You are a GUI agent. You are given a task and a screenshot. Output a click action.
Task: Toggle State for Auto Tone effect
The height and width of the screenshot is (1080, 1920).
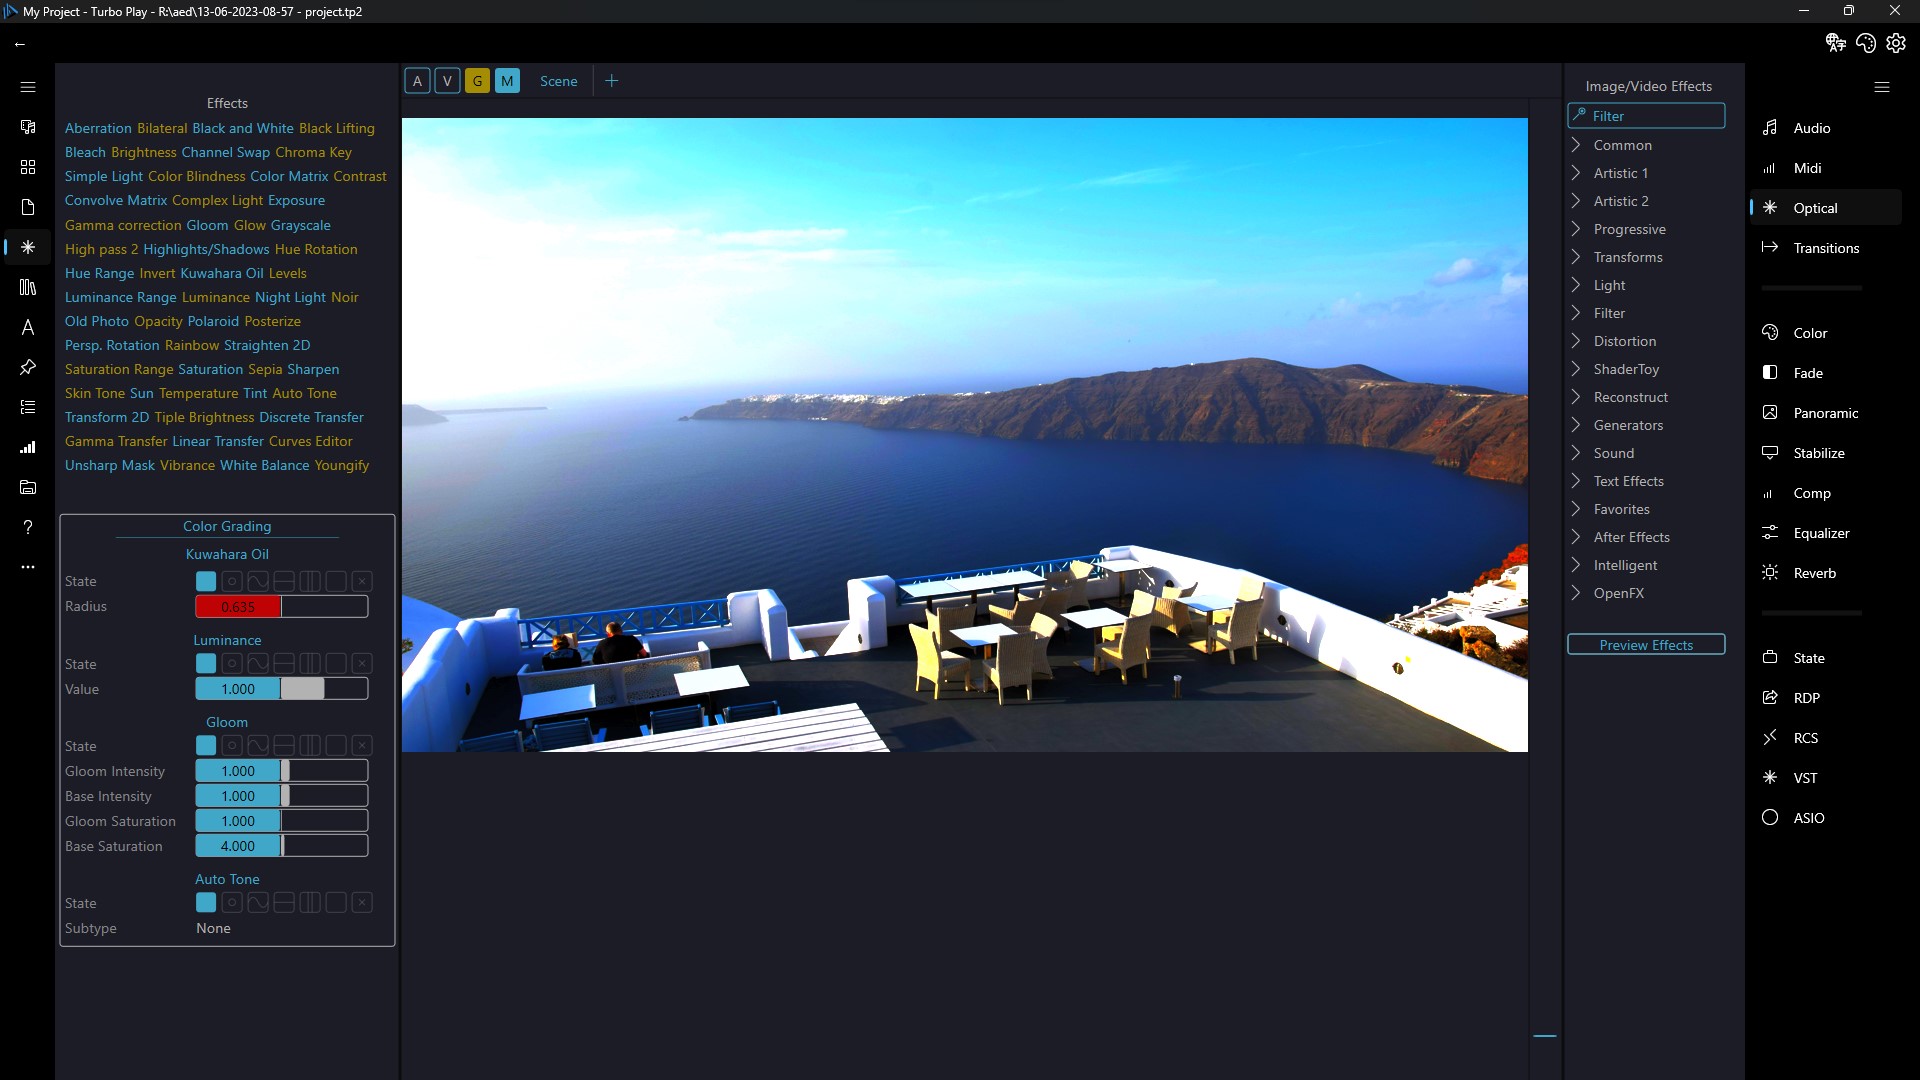206,902
